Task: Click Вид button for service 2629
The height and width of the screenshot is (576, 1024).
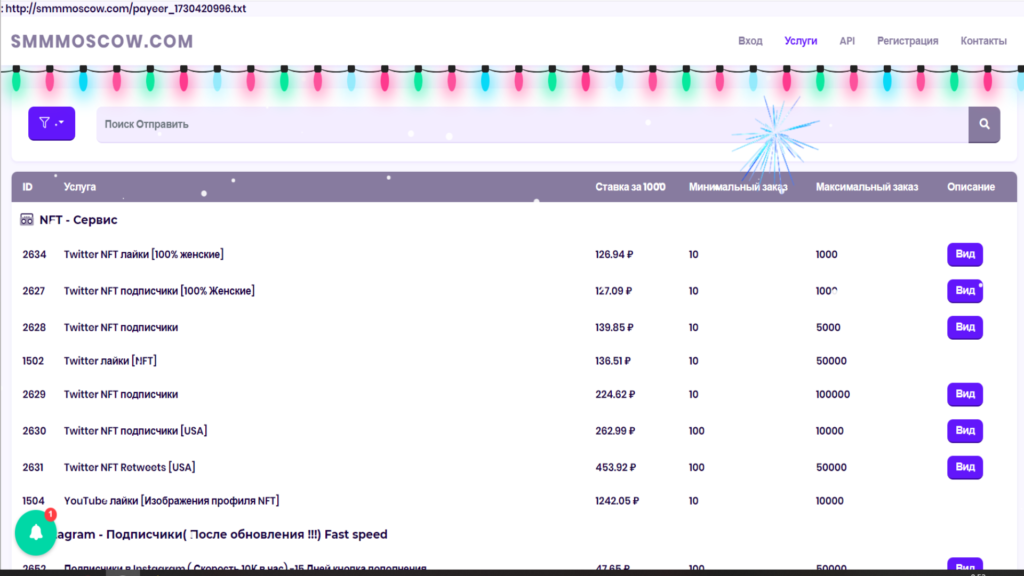Action: point(965,394)
